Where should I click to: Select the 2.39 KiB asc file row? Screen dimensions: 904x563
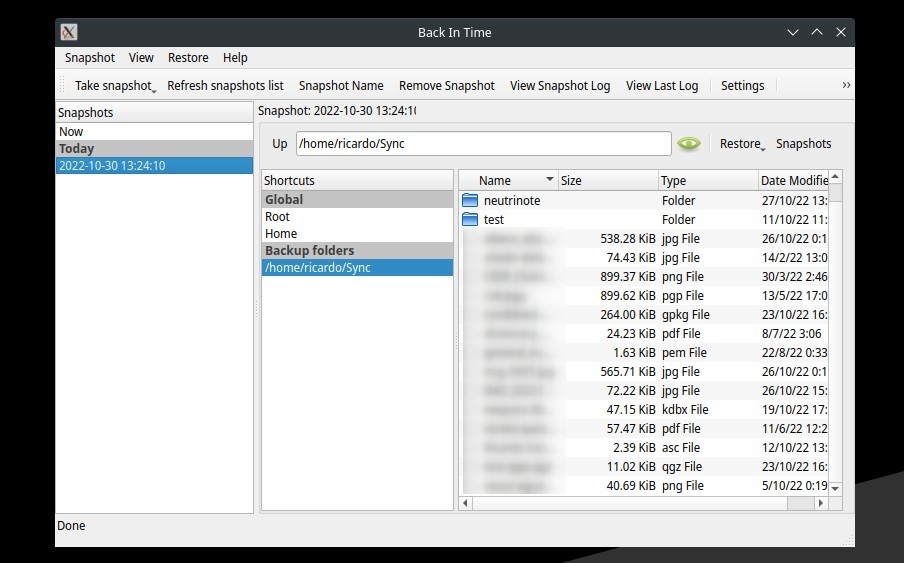[644, 448]
